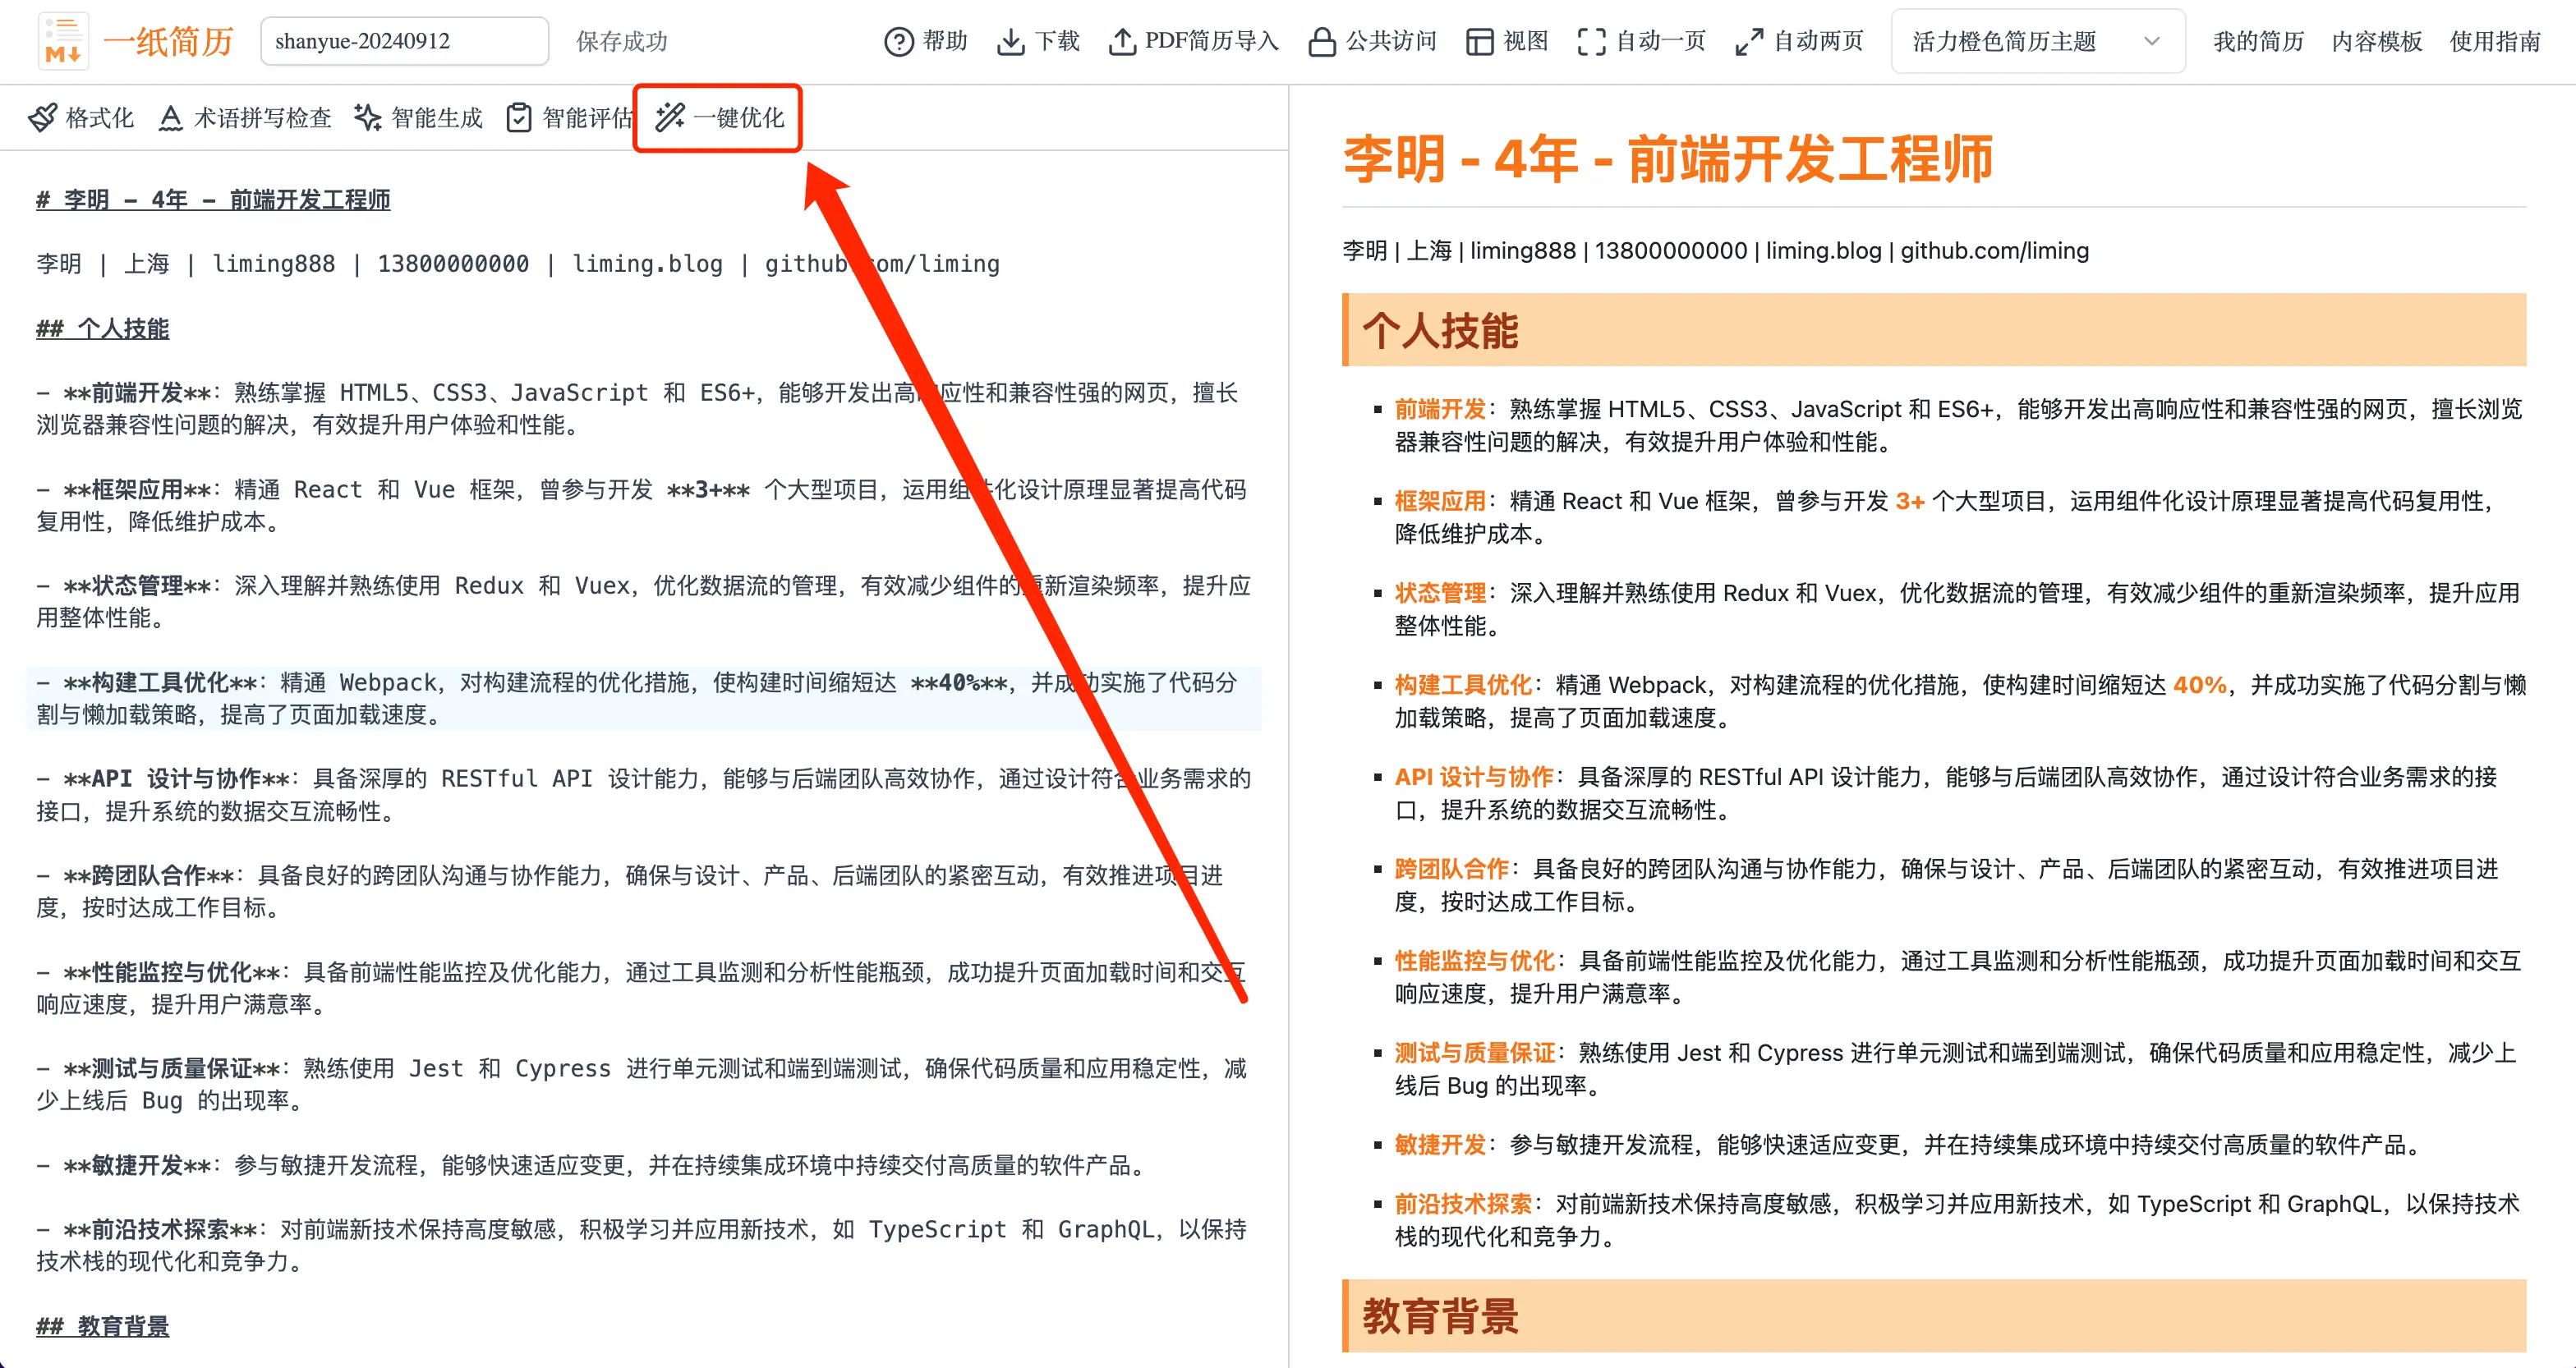Click the 视图 layout icon
This screenshot has height=1368, width=2576.
1479,42
